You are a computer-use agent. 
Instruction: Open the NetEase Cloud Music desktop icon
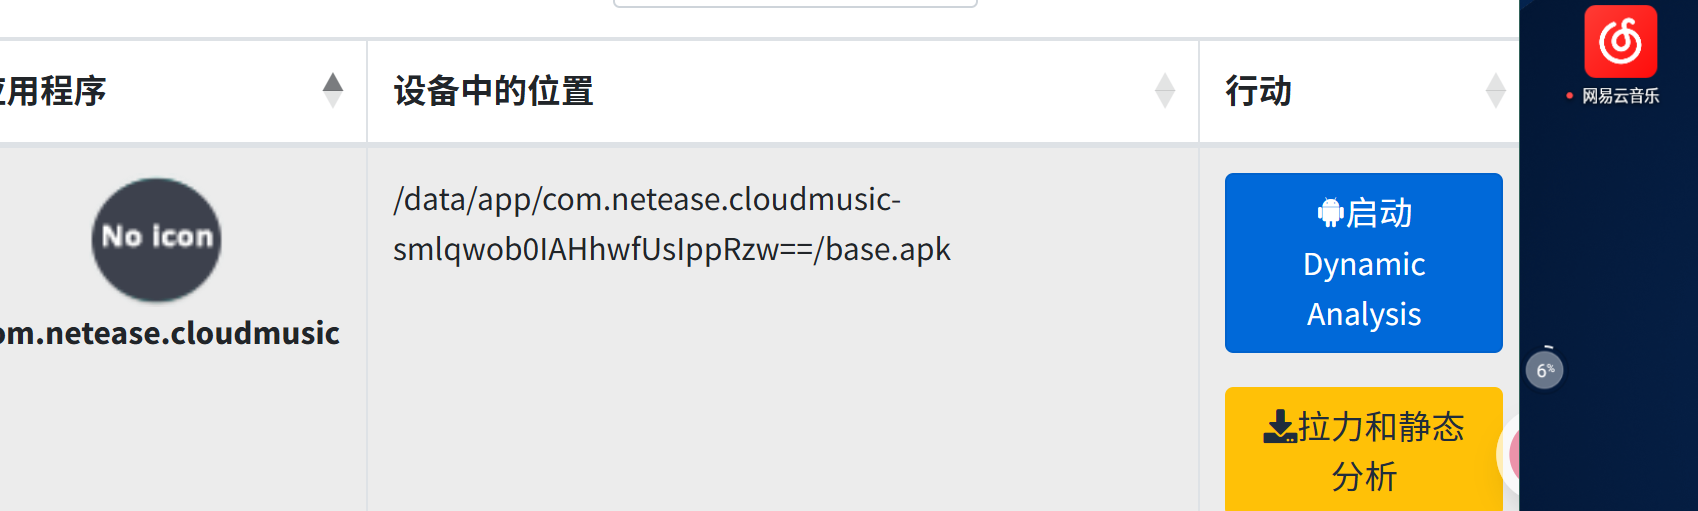(1620, 41)
